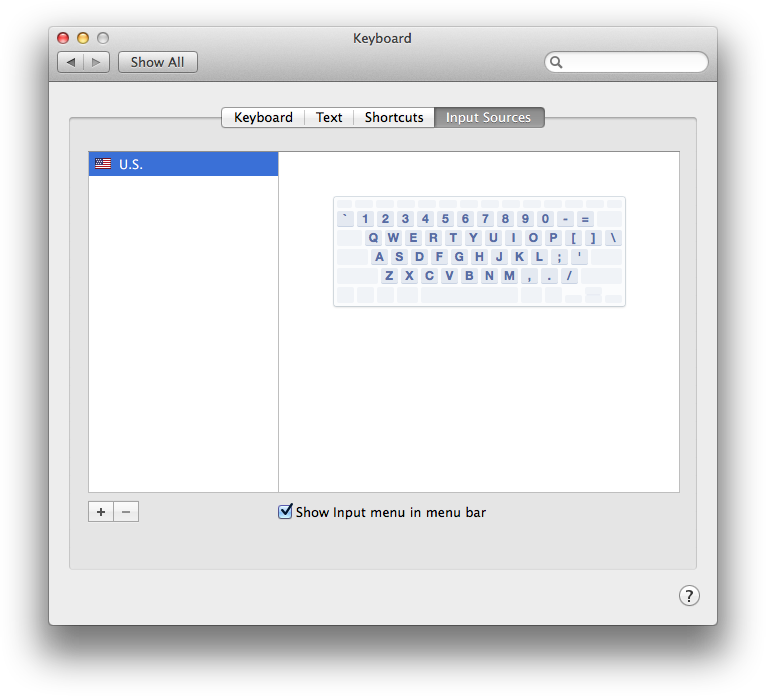The image size is (766, 696).
Task: Click the U.S. flag icon in list
Action: pyautogui.click(x=103, y=164)
